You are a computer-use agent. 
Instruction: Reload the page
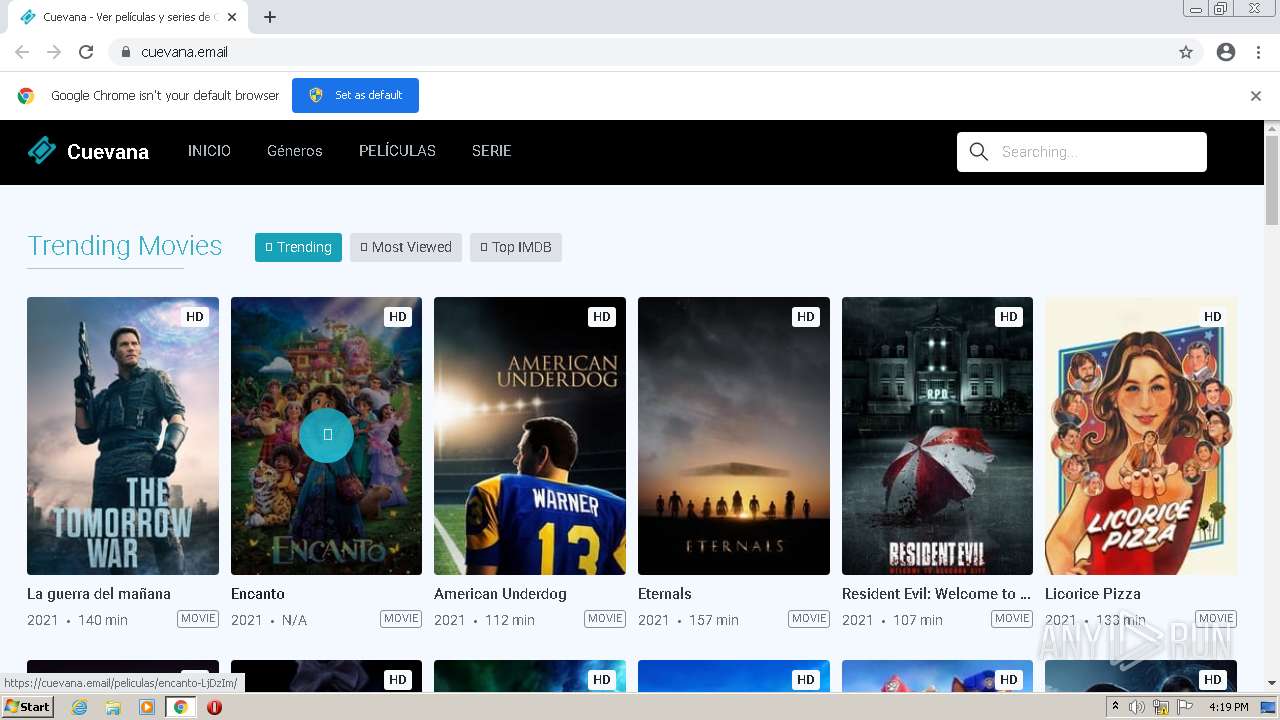pyautogui.click(x=86, y=52)
